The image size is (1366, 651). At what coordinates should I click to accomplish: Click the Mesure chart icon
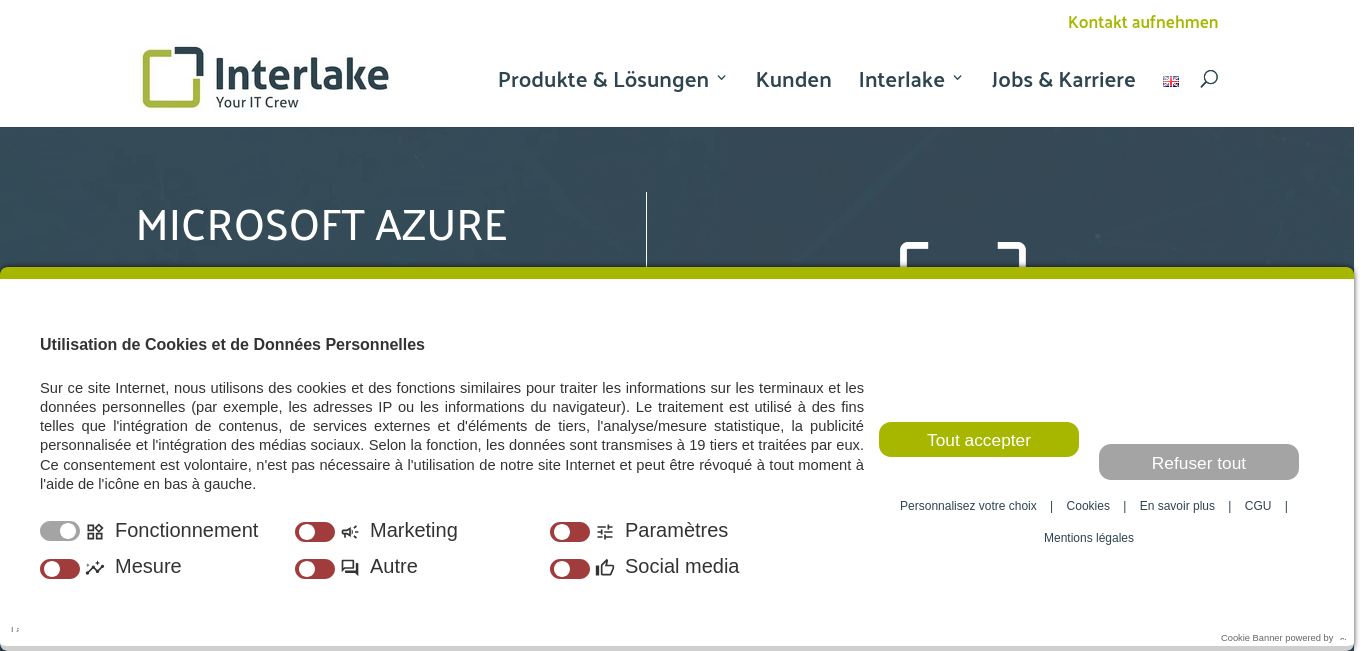point(95,568)
